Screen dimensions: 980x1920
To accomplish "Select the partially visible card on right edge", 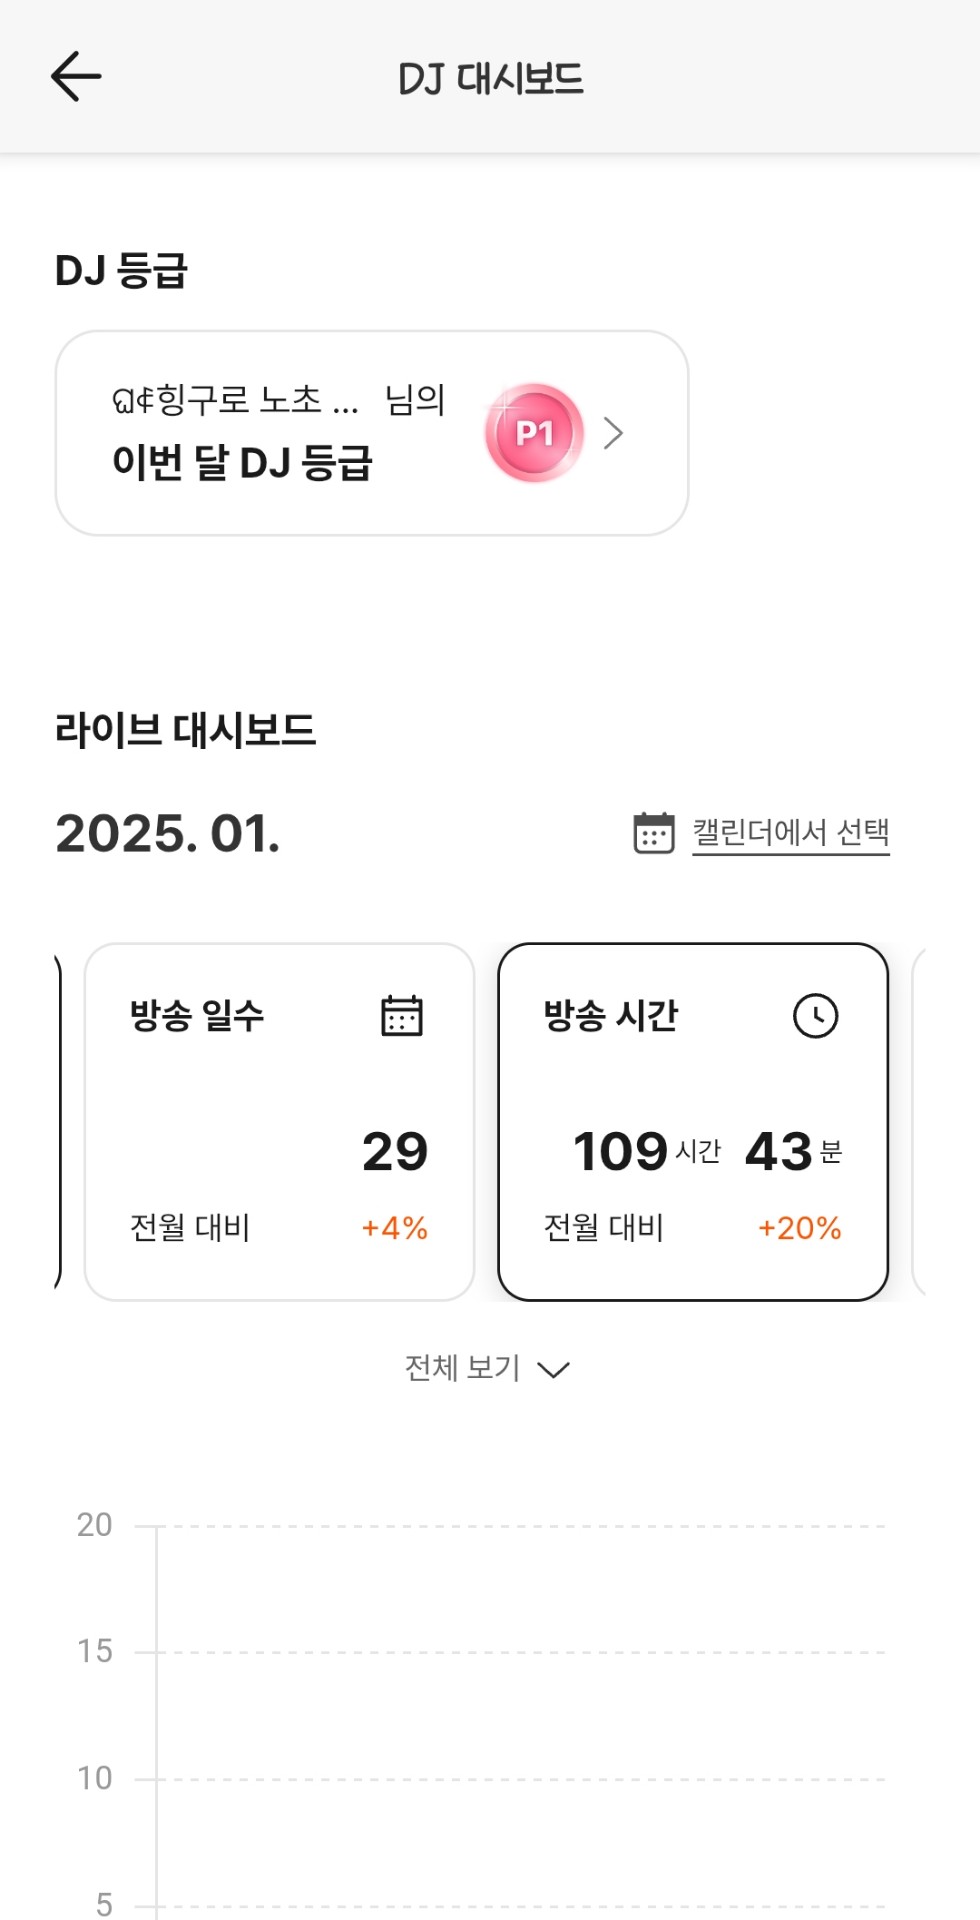I will pyautogui.click(x=920, y=1121).
